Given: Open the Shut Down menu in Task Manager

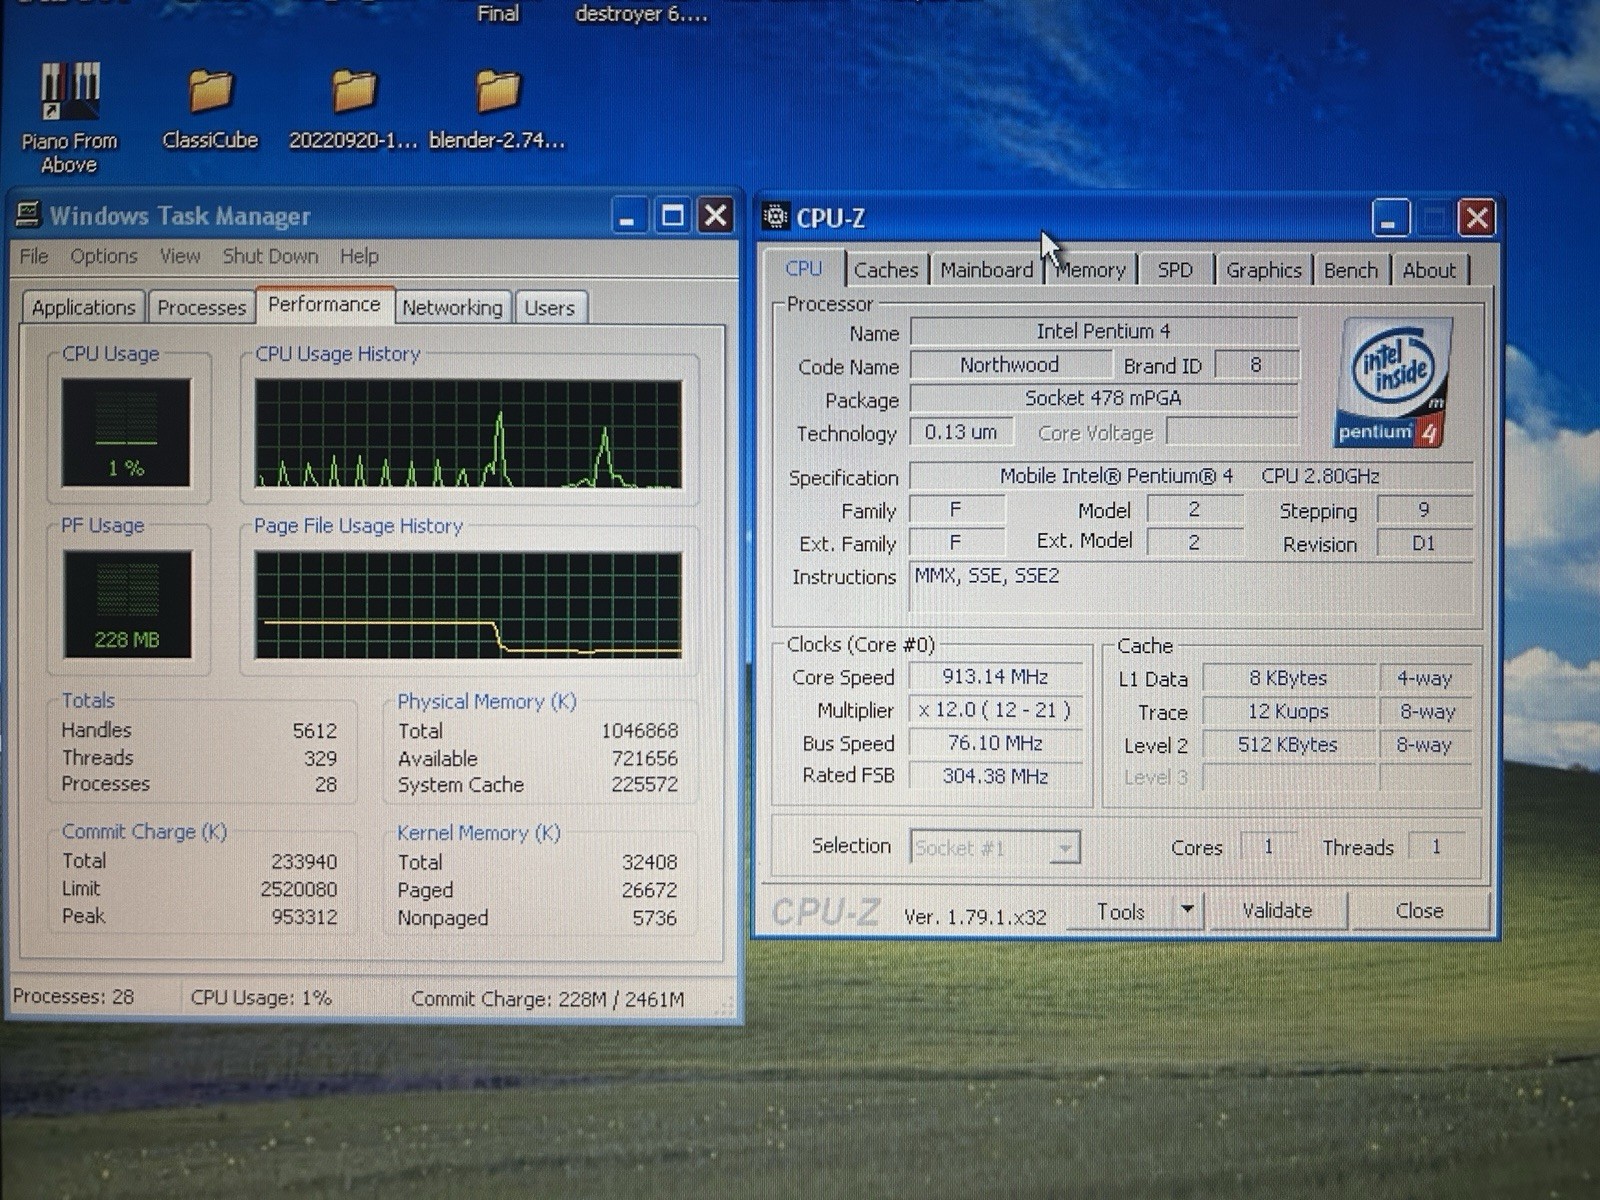Looking at the screenshot, I should pyautogui.click(x=270, y=257).
